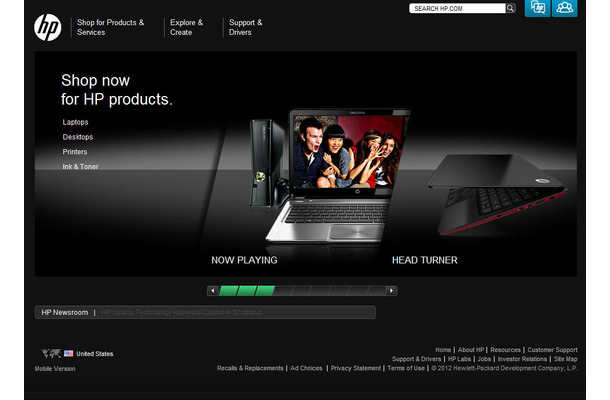The width and height of the screenshot is (610, 400).
Task: Click the United States flag icon
Action: (x=68, y=353)
